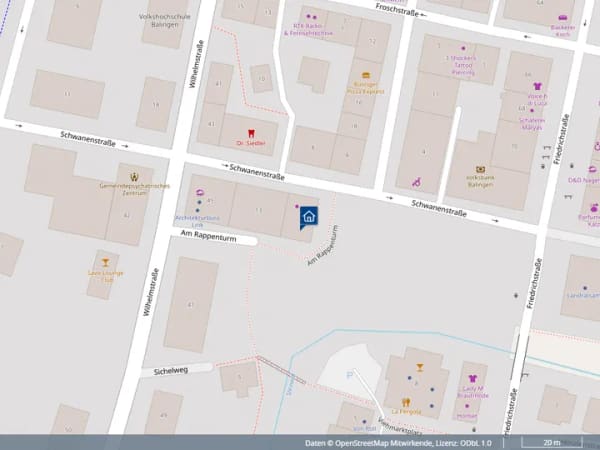Select the Dr. Siedler dentist tooth icon
Screen dimensions: 600x450
251,134
